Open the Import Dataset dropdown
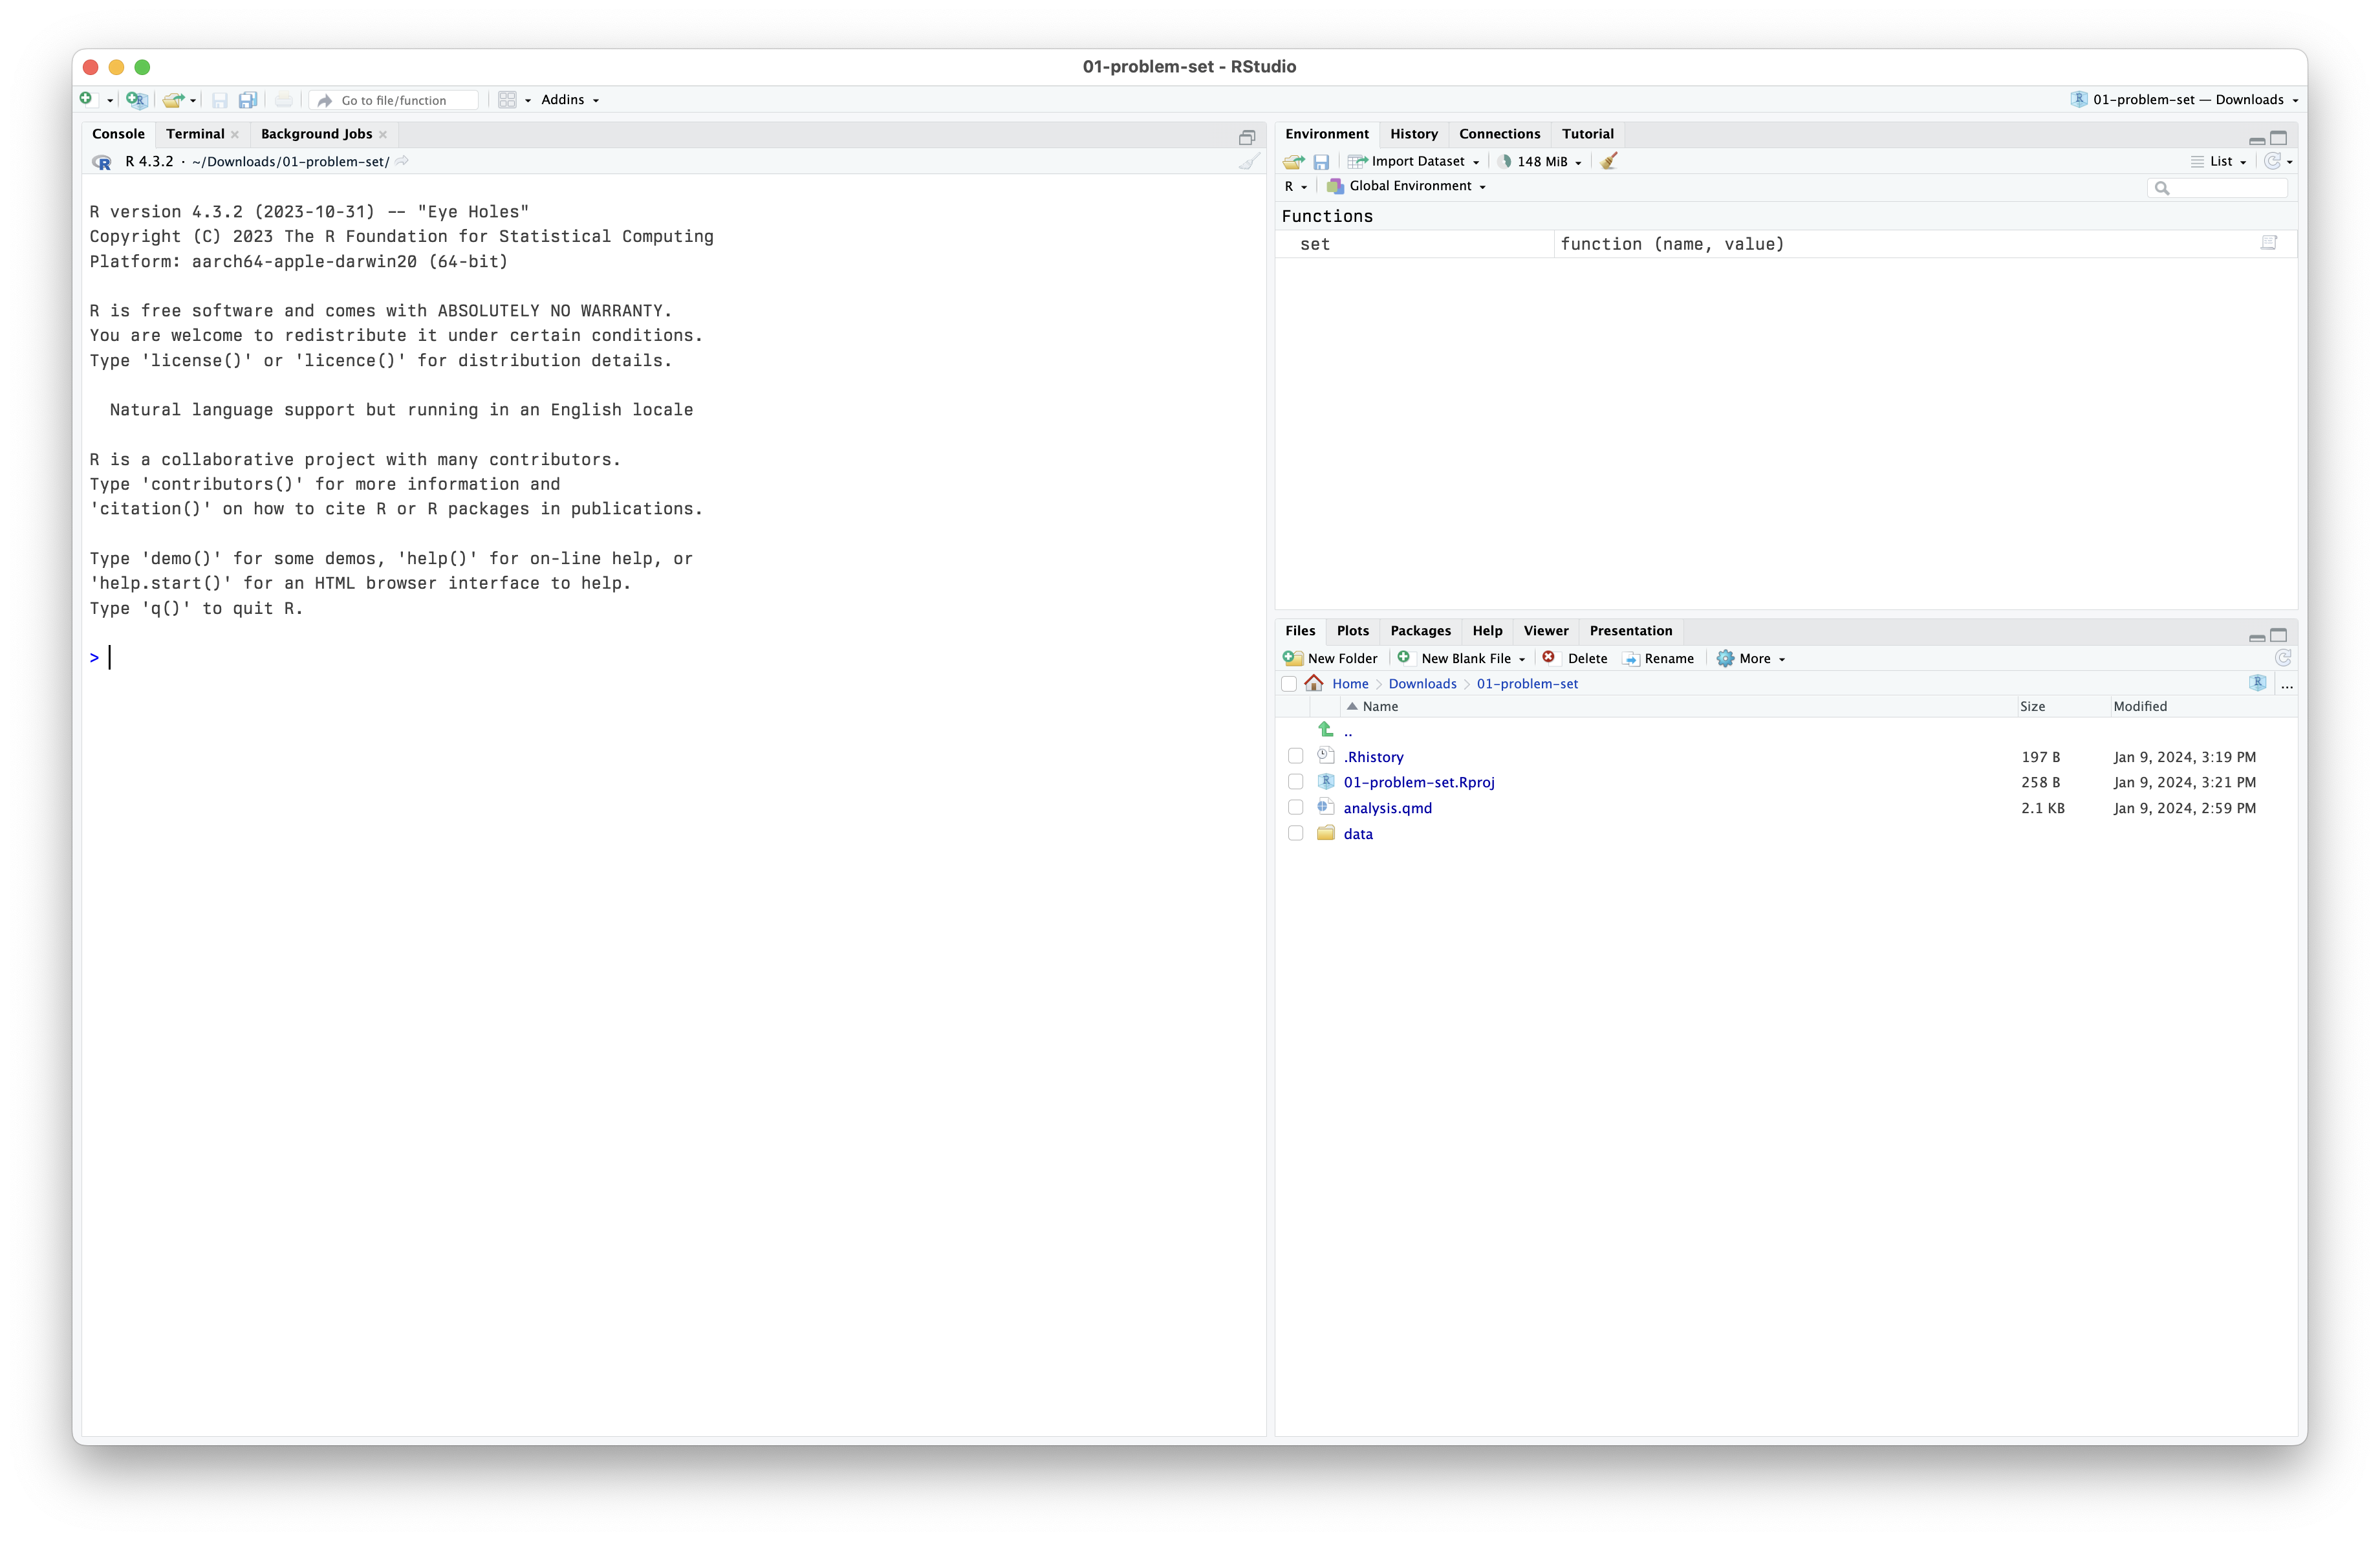The height and width of the screenshot is (1541, 2380). pyautogui.click(x=1414, y=161)
